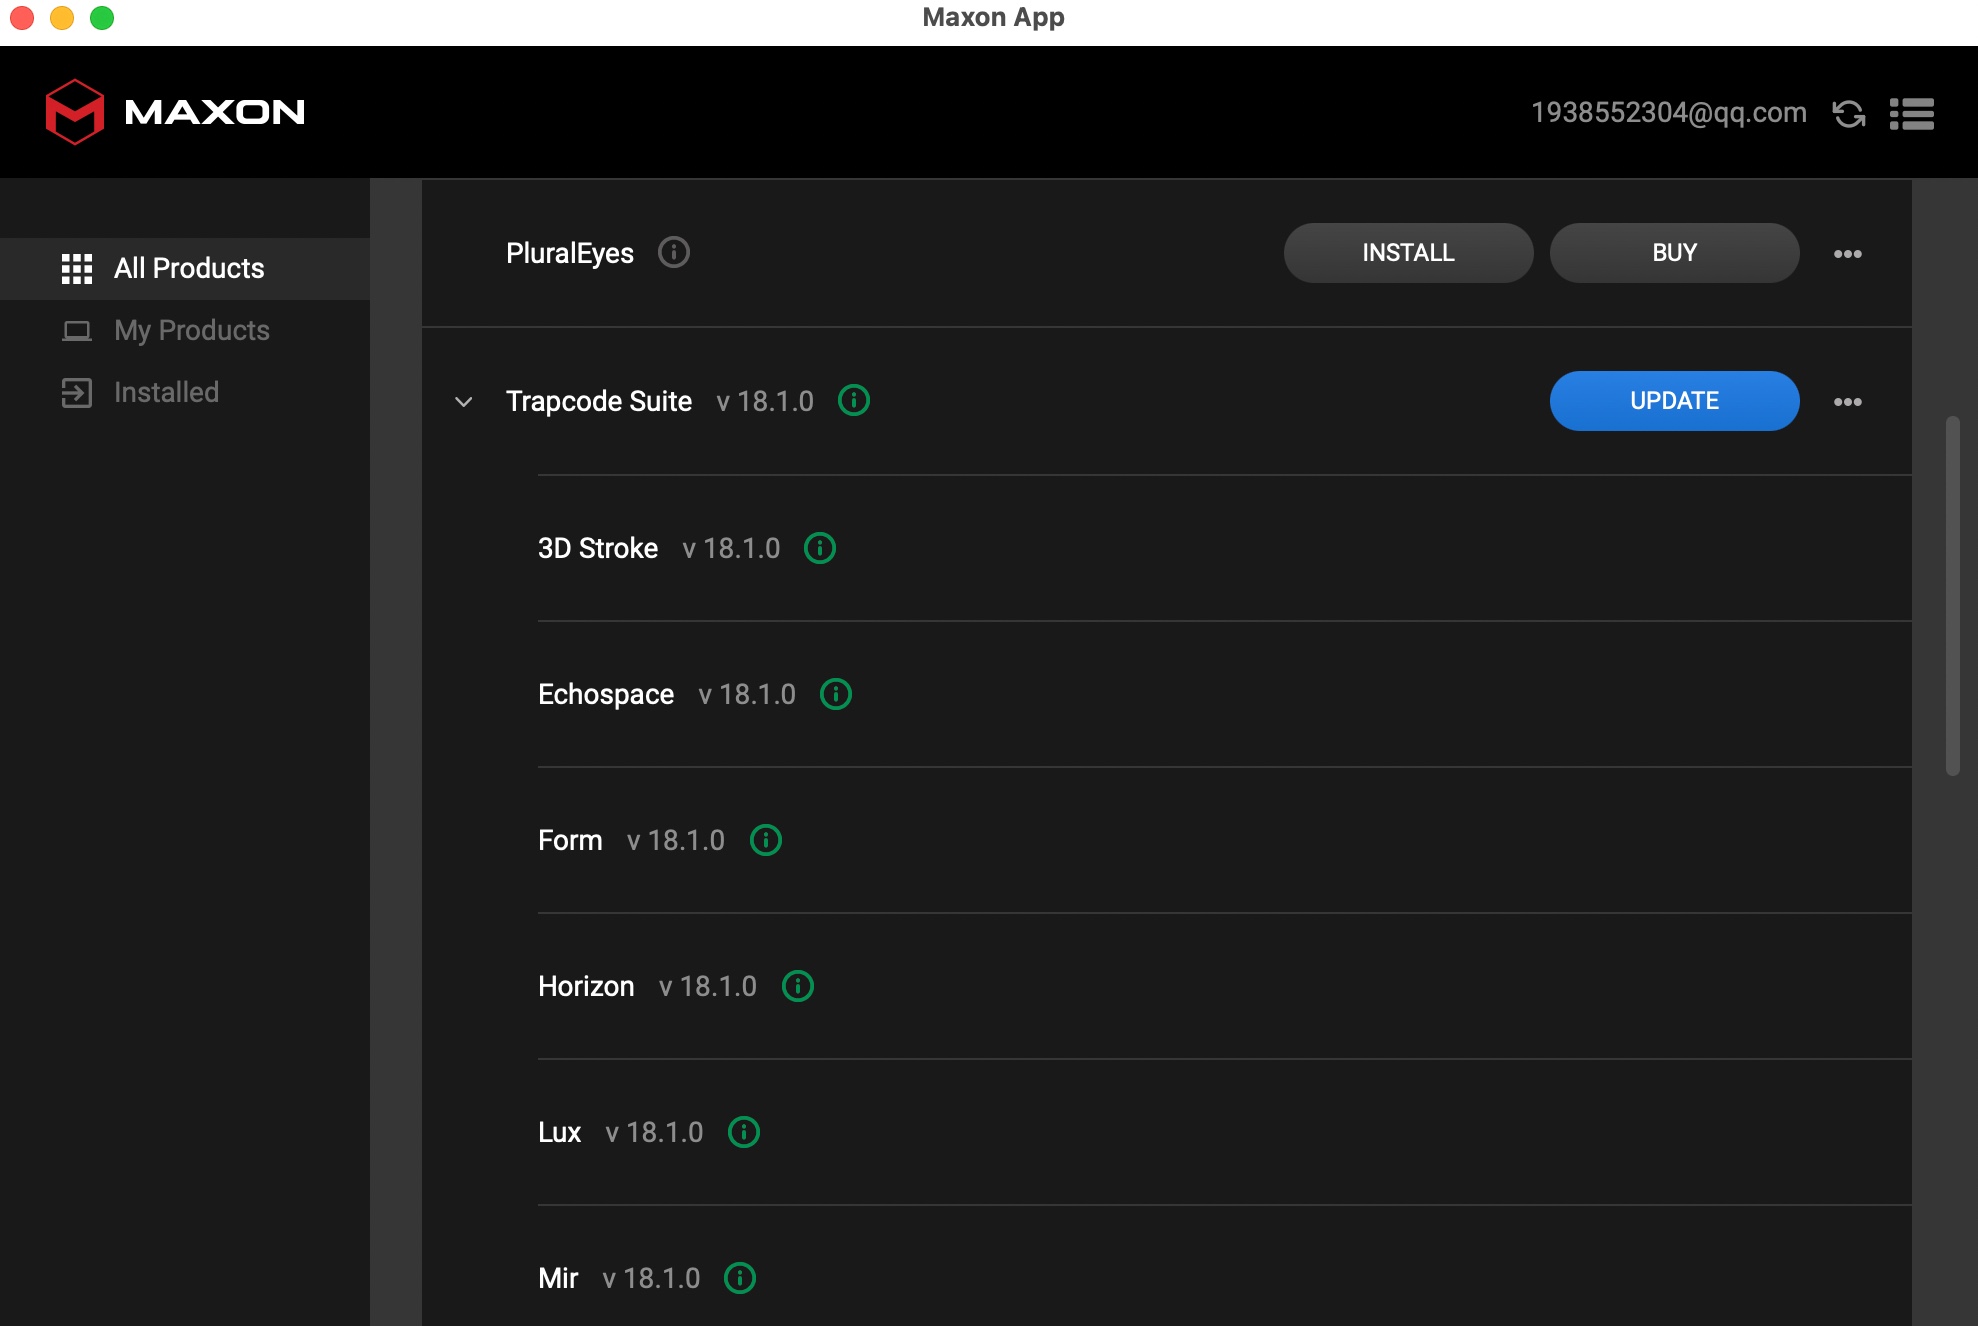Select the All Products sidebar tab
1978x1326 pixels.
point(188,268)
